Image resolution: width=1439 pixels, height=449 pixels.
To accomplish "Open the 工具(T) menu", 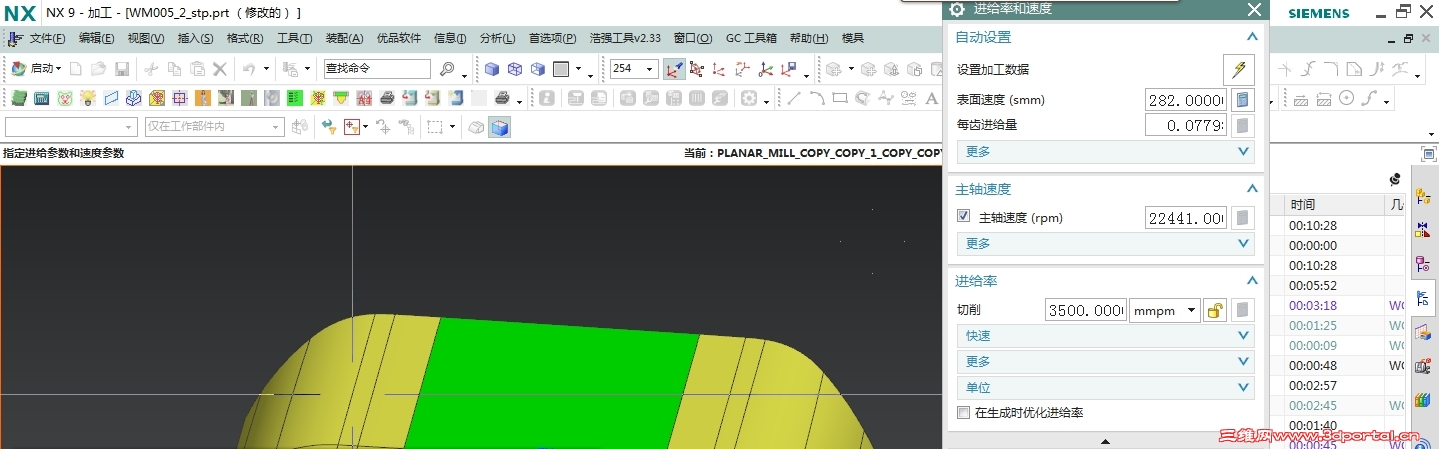I will (294, 38).
